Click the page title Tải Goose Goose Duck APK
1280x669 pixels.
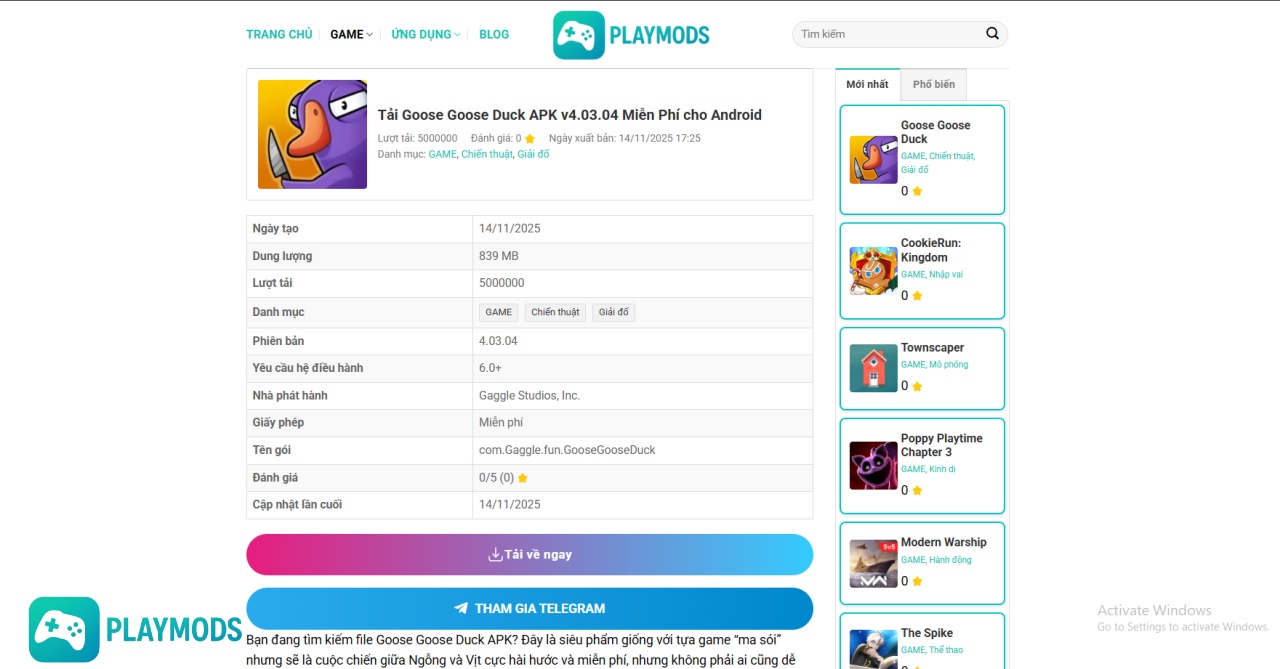[x=570, y=115]
